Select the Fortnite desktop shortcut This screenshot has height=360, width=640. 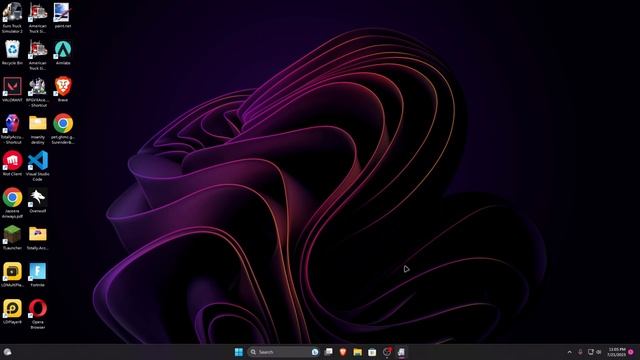tap(38, 275)
